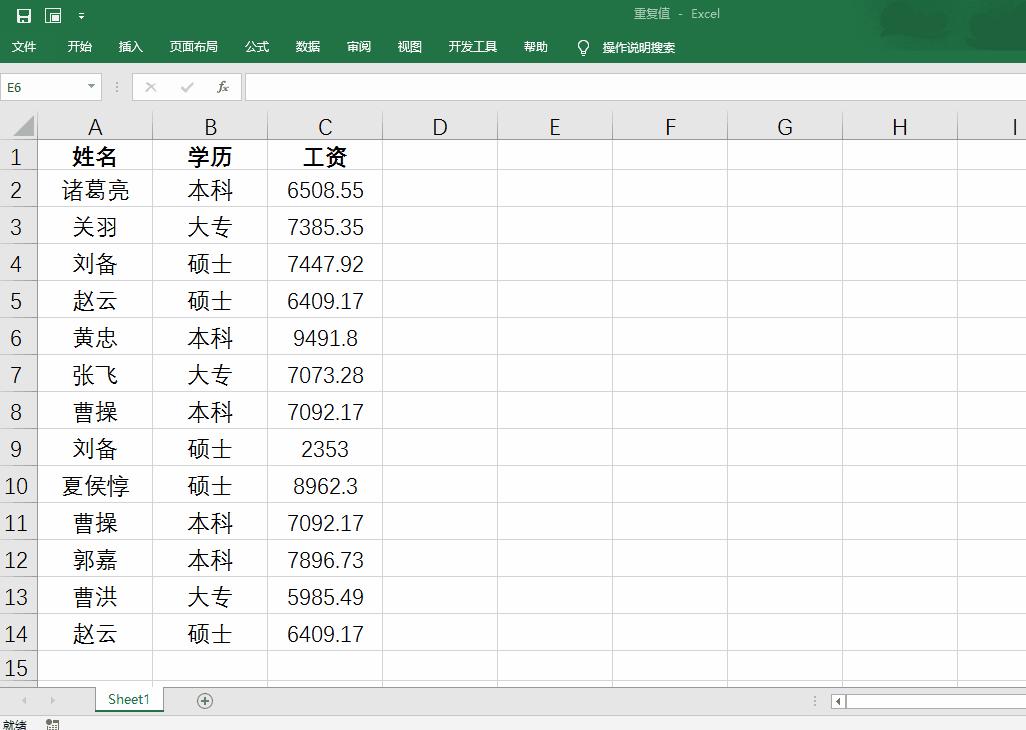Screen dimensions: 1026x730
Task: Open the 开发工具 ribbon tab
Action: (472, 47)
